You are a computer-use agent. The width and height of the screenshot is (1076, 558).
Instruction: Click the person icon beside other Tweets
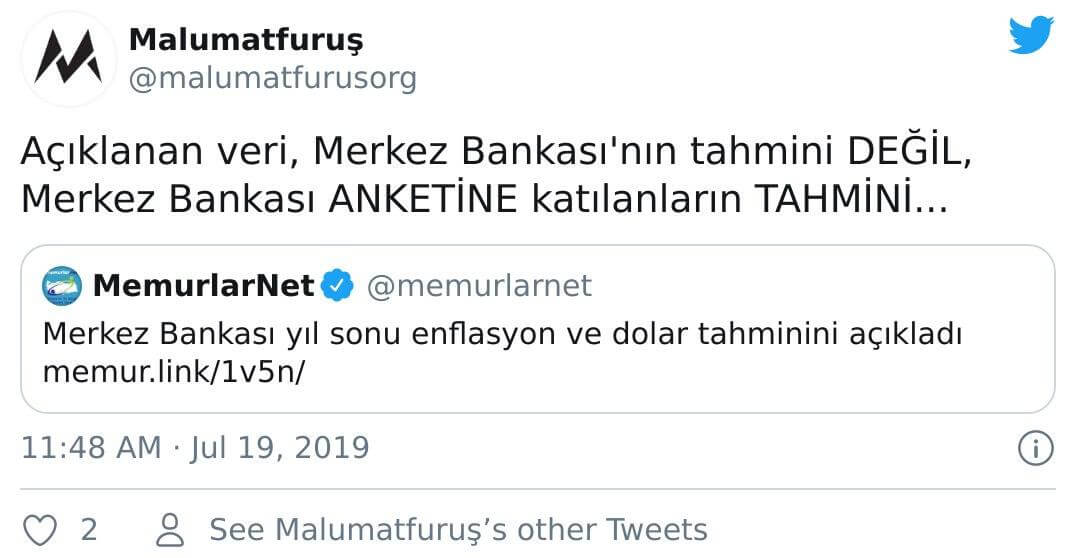[x=172, y=529]
